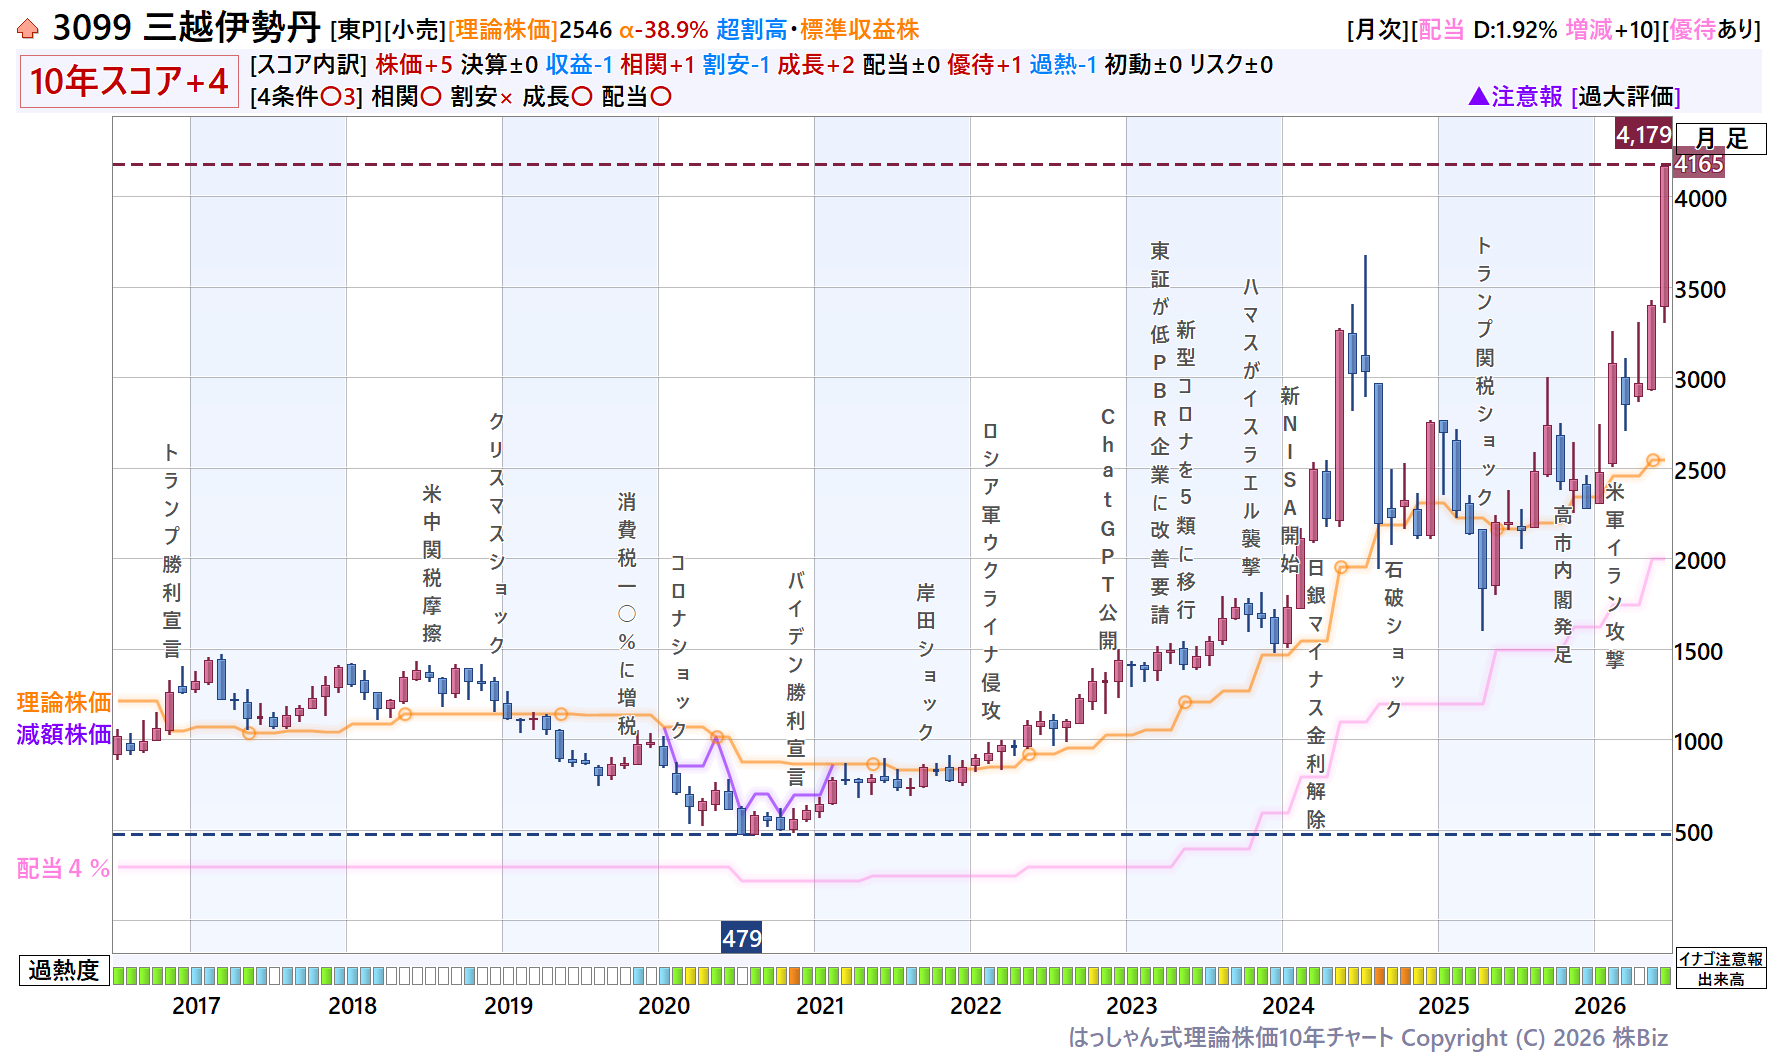Click the 4,179 high price label
This screenshot has width=1780, height=1054.
coord(1643,134)
